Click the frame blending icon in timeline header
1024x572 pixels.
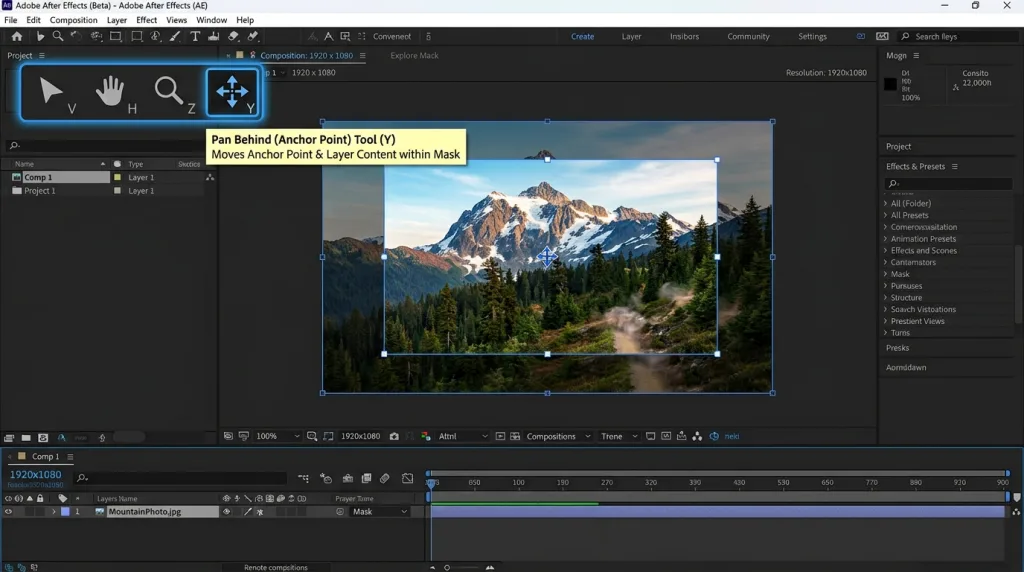[366, 479]
